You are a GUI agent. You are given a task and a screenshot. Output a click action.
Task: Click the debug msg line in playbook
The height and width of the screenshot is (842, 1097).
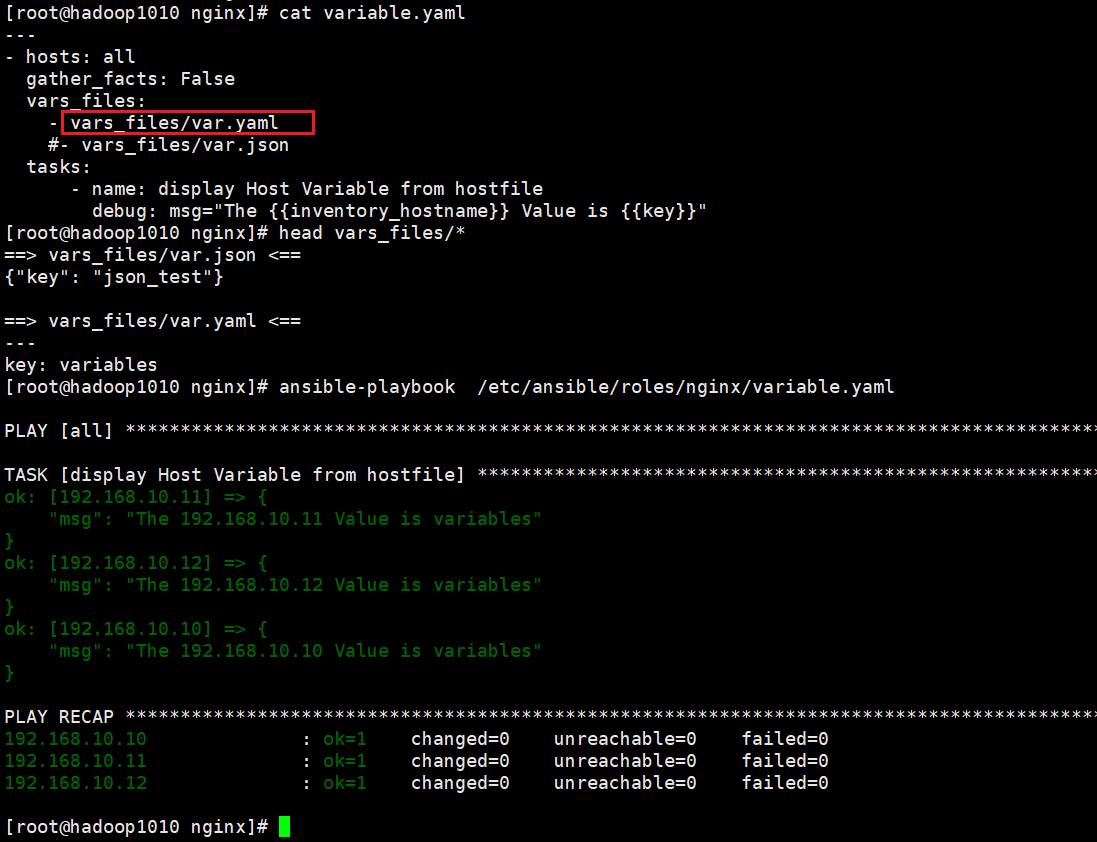click(399, 211)
